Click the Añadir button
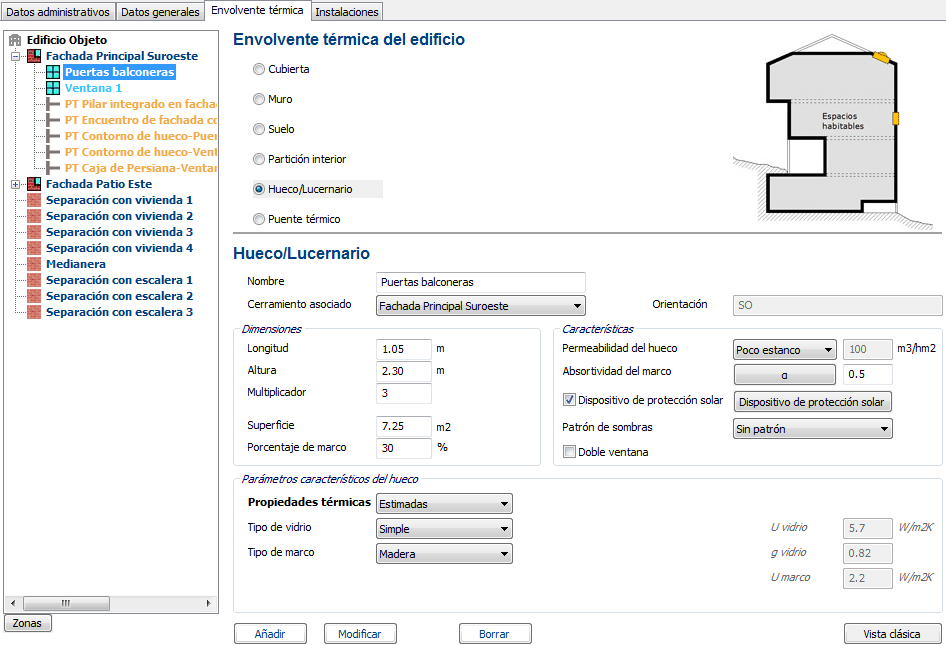Viewport: 946px width, 645px height. tap(270, 633)
